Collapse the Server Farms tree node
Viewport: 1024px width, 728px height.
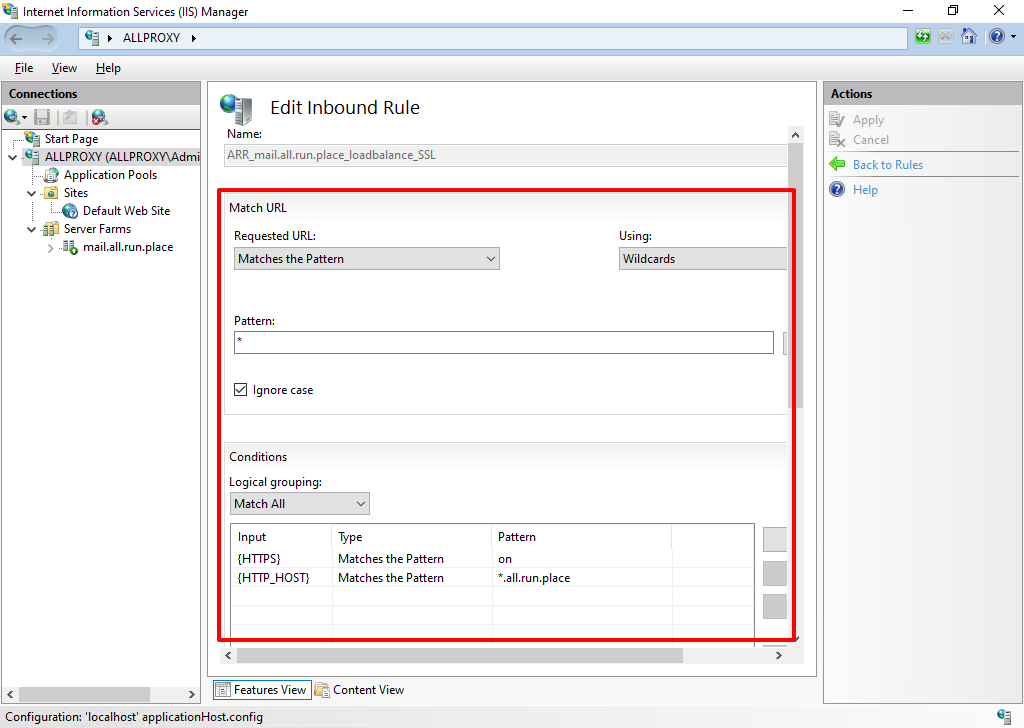[31, 230]
